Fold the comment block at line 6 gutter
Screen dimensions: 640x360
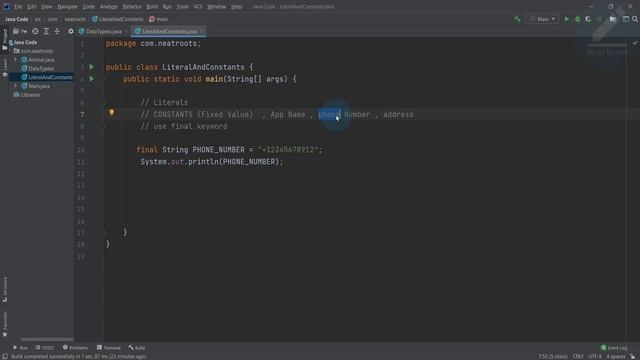pos(103,102)
